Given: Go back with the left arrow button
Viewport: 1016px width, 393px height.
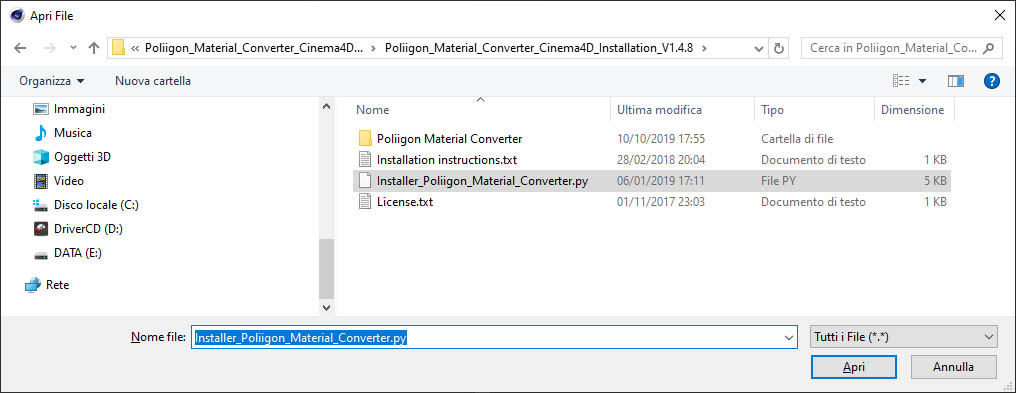Looking at the screenshot, I should [x=20, y=48].
